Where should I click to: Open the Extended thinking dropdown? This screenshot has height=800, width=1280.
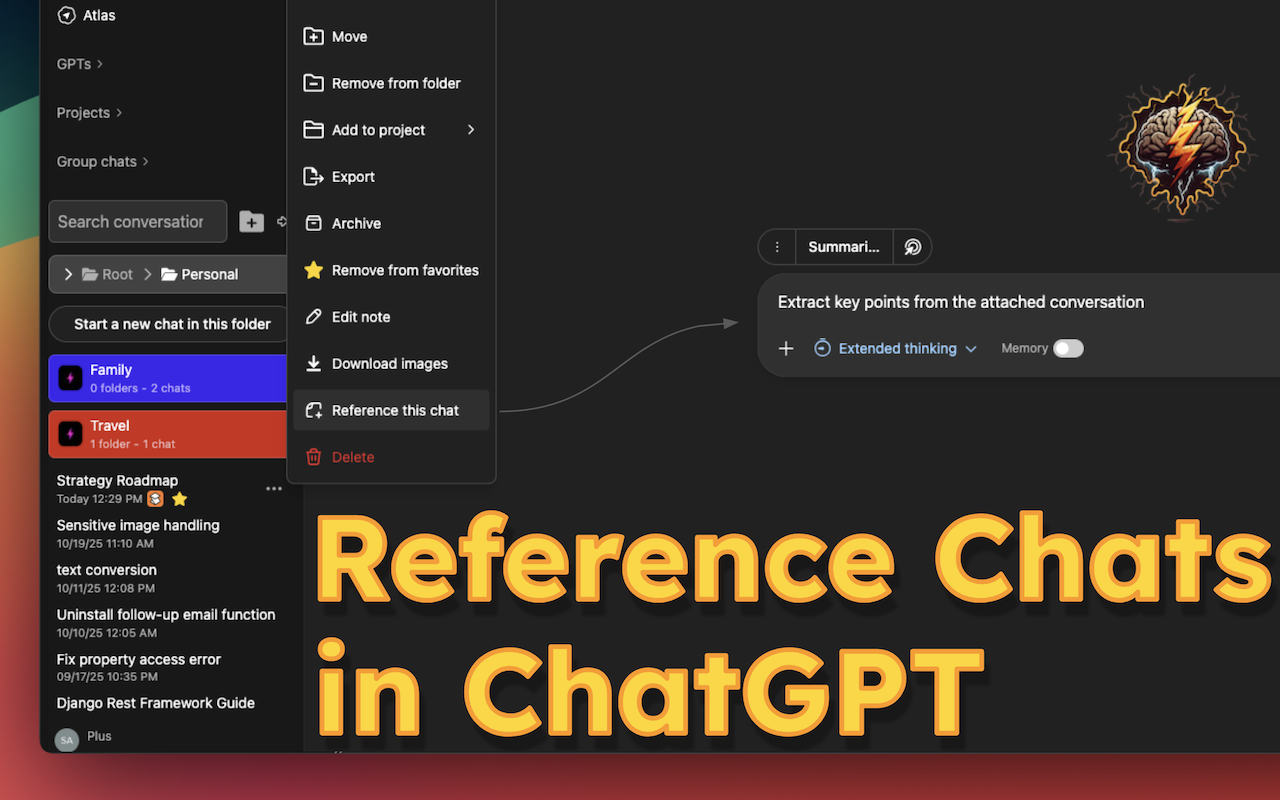click(895, 348)
